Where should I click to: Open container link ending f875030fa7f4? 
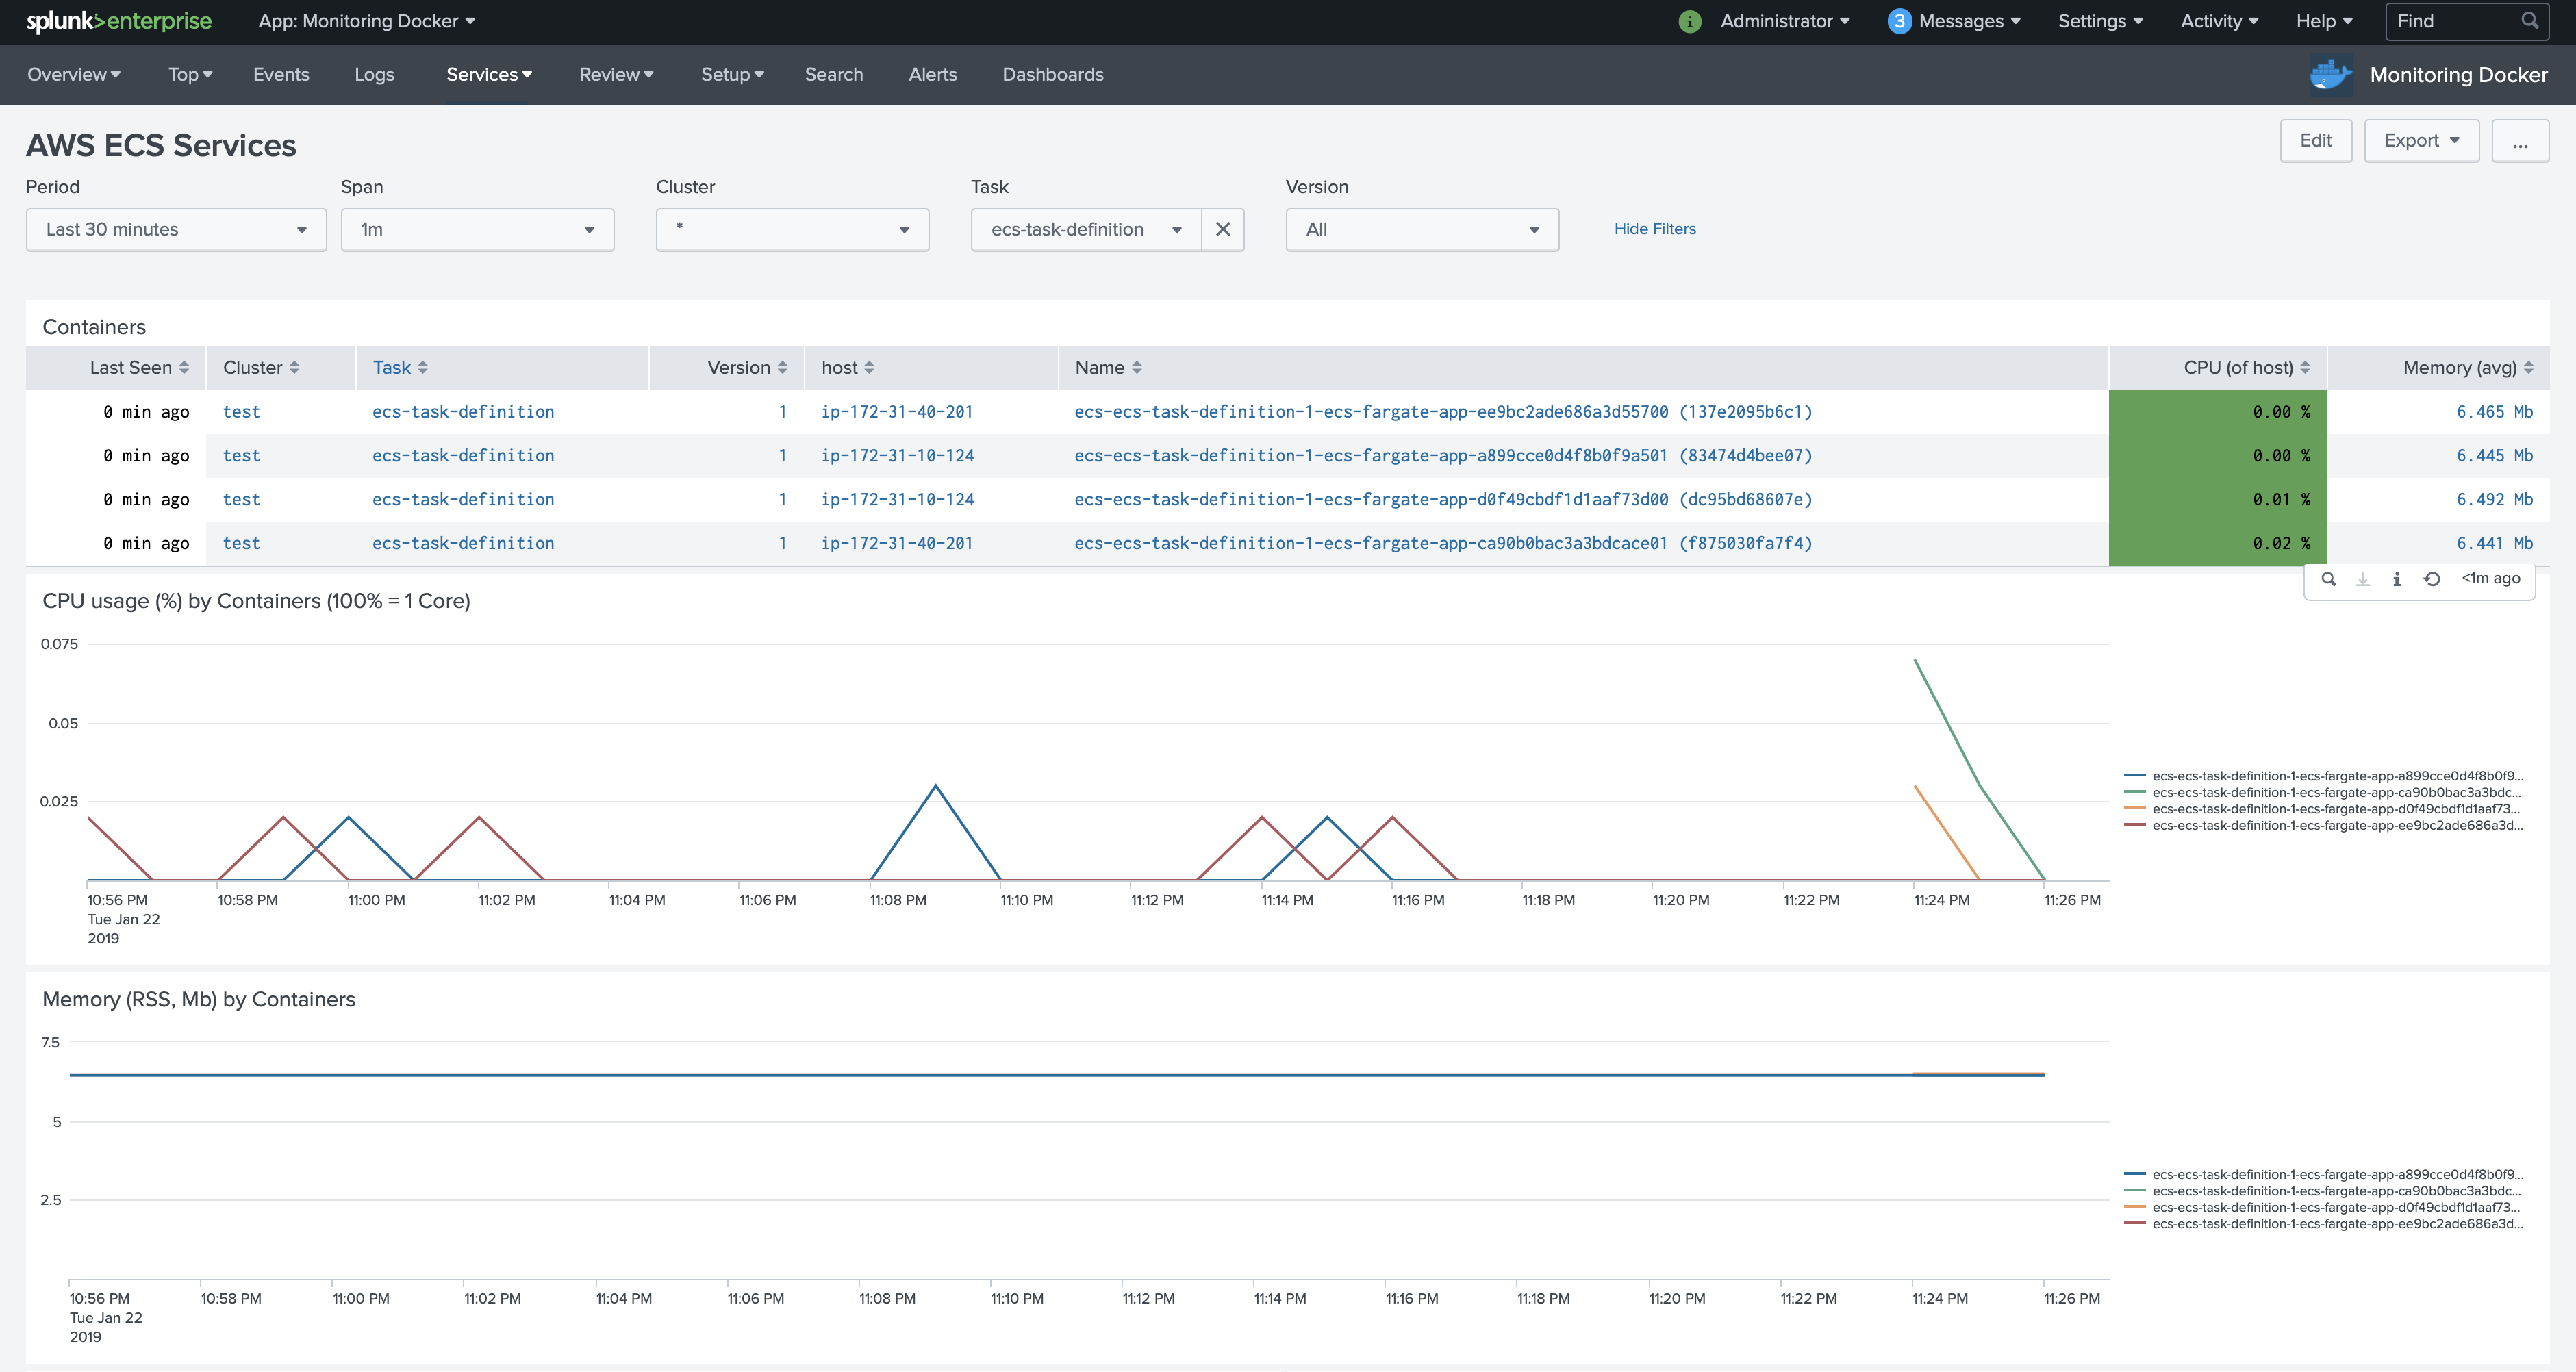pyautogui.click(x=1443, y=544)
